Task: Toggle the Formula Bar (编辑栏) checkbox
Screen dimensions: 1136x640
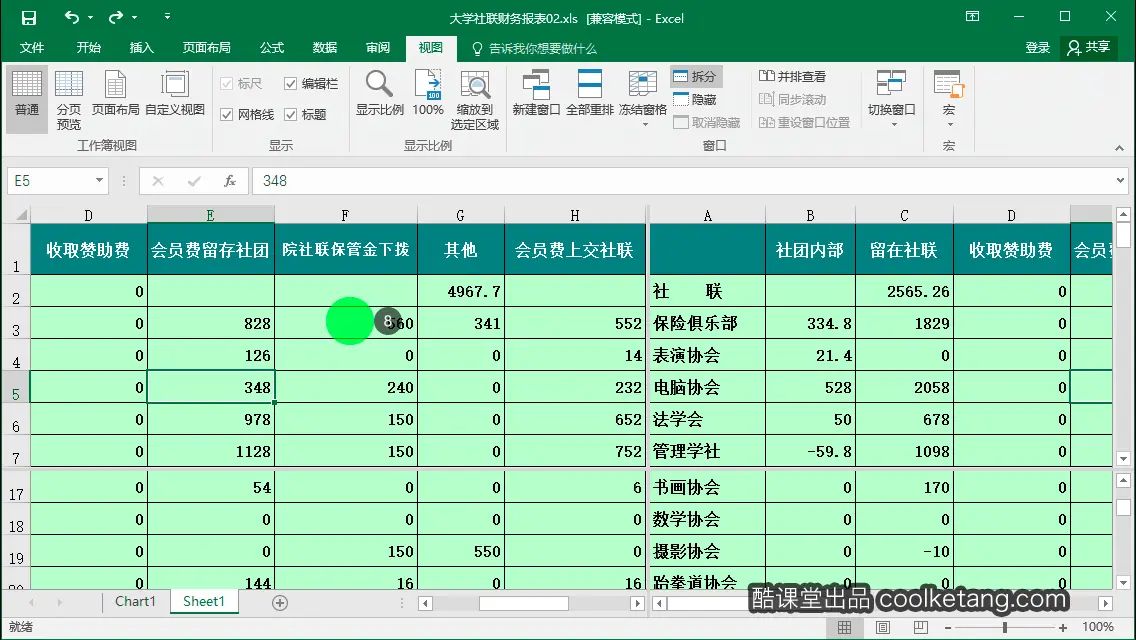Action: click(x=312, y=84)
